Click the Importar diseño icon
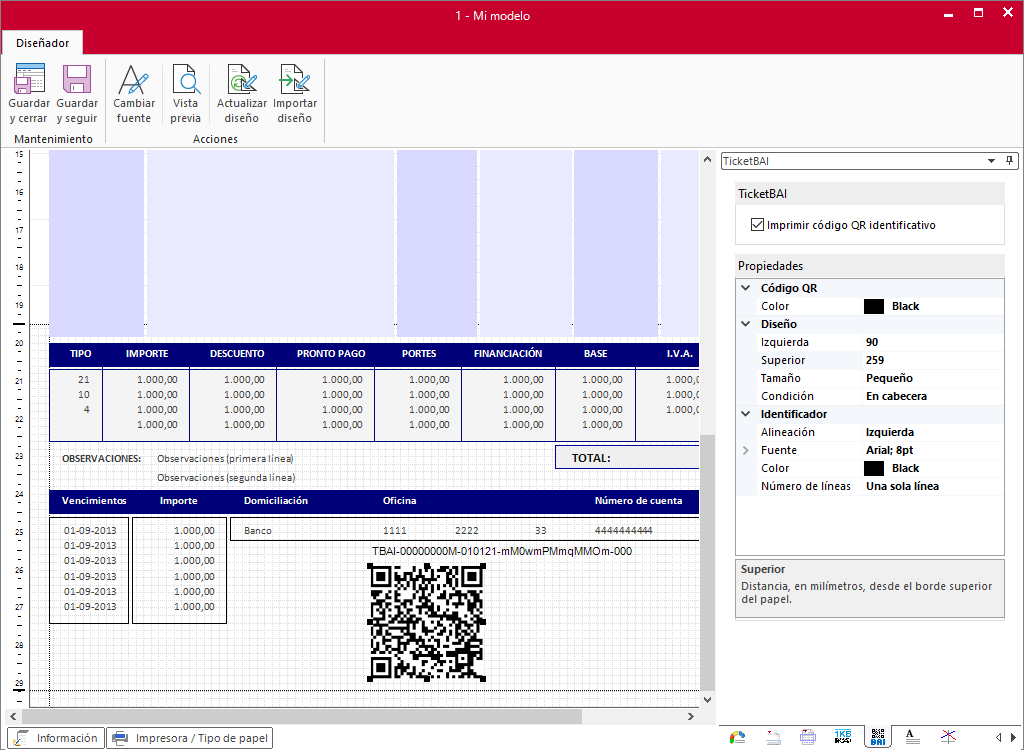The image size is (1024, 750). pos(295,80)
